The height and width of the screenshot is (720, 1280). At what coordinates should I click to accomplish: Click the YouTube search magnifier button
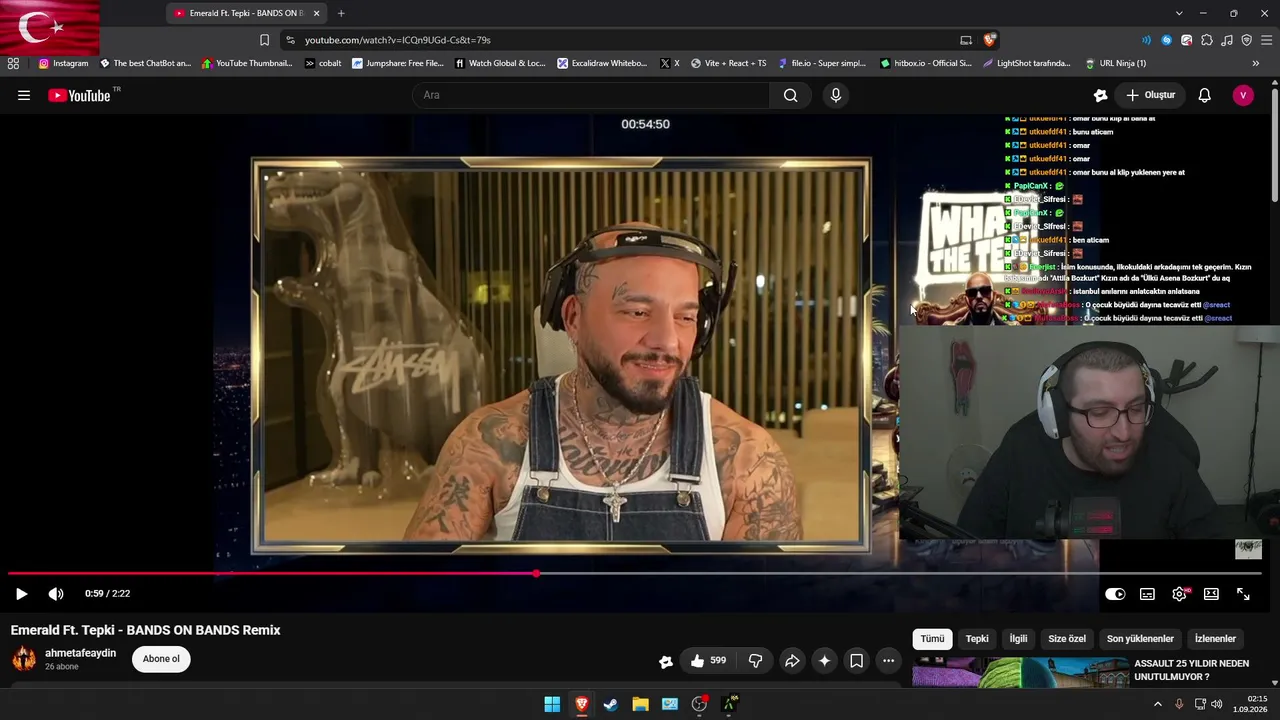coord(790,95)
